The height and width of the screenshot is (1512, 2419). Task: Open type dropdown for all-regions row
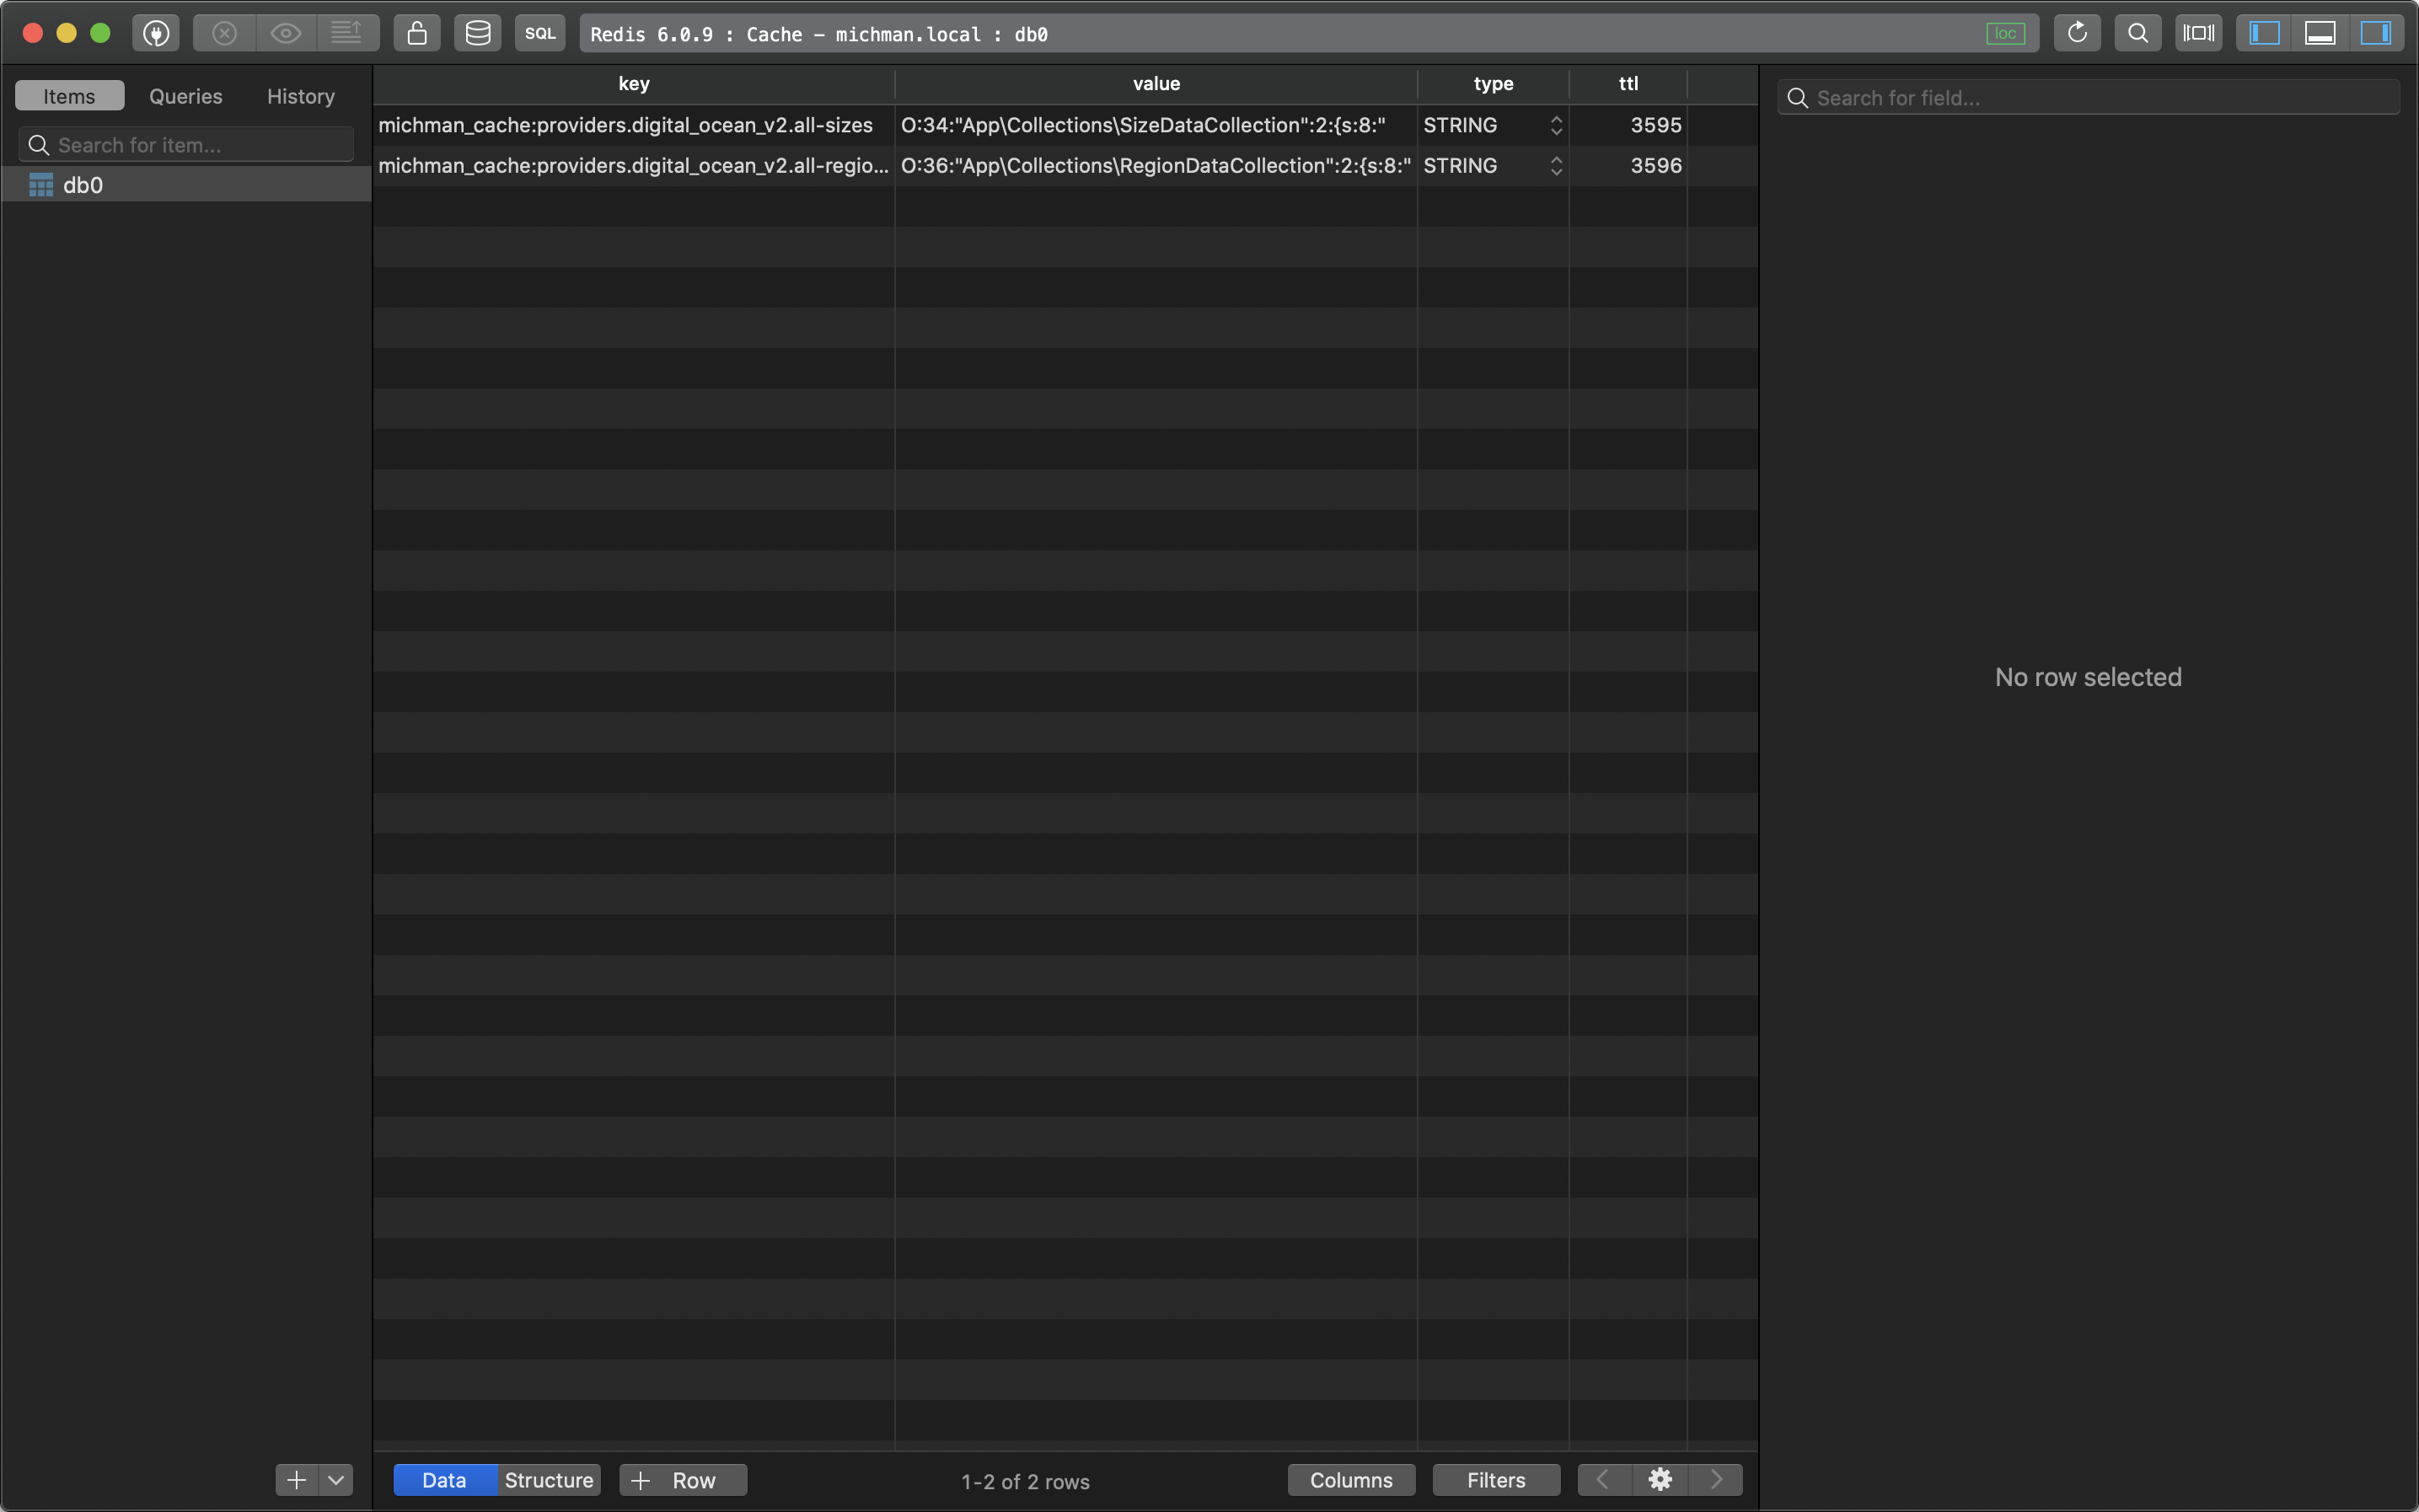[1556, 166]
